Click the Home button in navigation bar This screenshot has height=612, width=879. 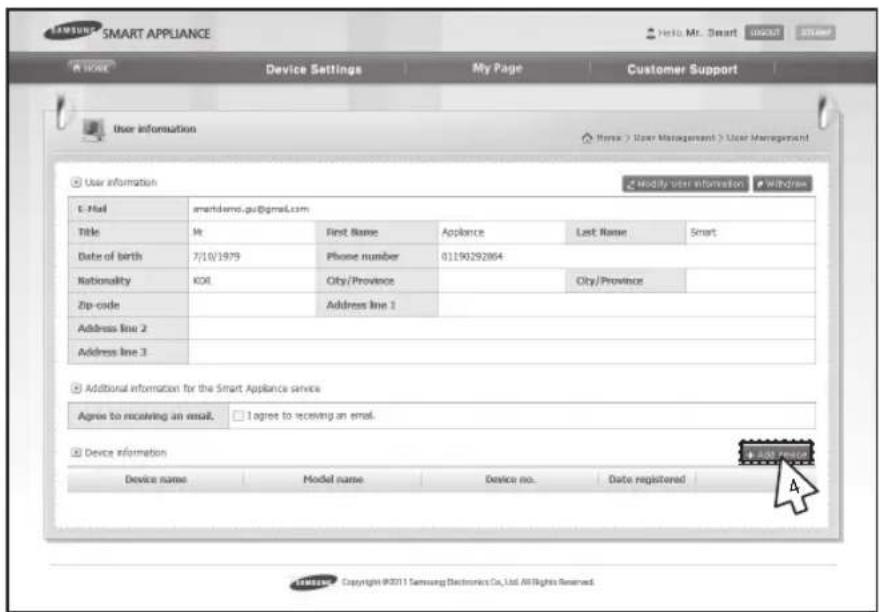[x=90, y=66]
